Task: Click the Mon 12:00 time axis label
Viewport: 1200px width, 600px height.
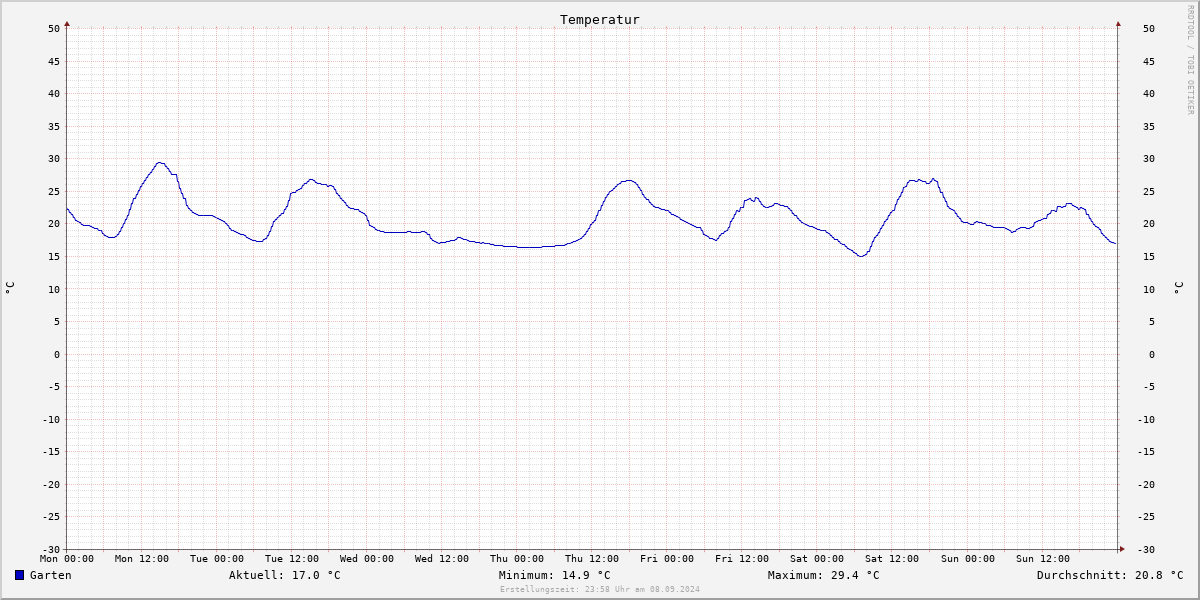Action: (142, 559)
